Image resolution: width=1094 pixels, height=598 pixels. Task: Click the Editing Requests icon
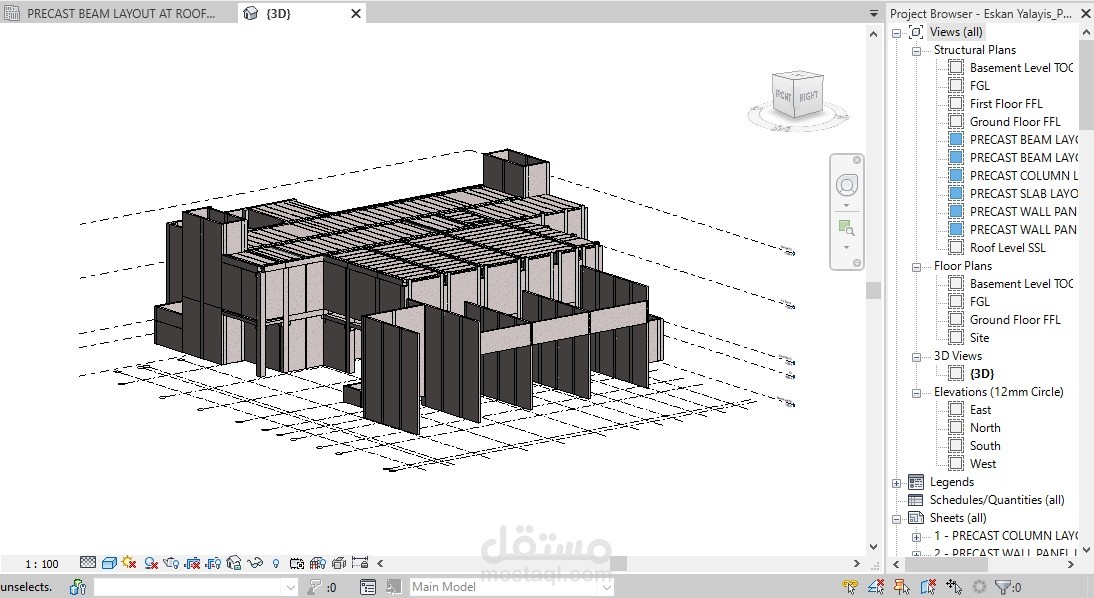[314, 588]
